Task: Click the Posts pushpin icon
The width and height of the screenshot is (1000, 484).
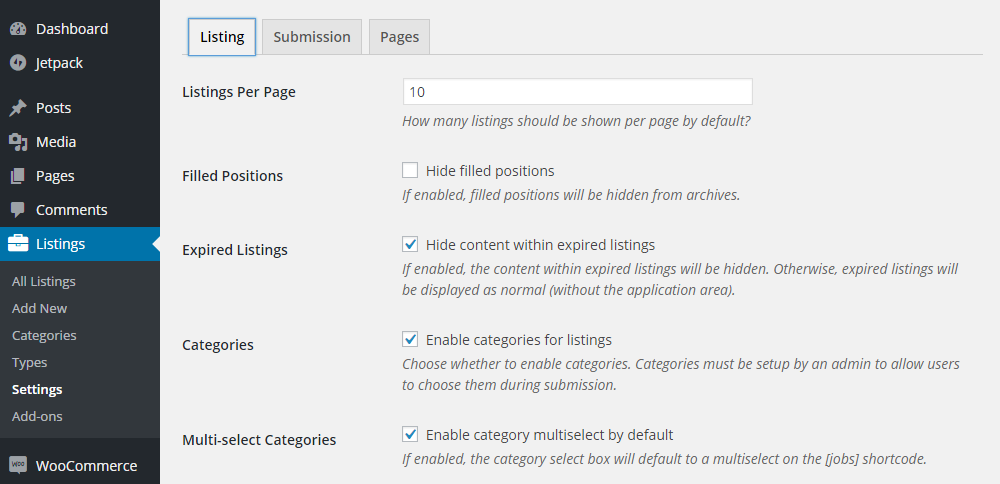Action: (x=18, y=108)
